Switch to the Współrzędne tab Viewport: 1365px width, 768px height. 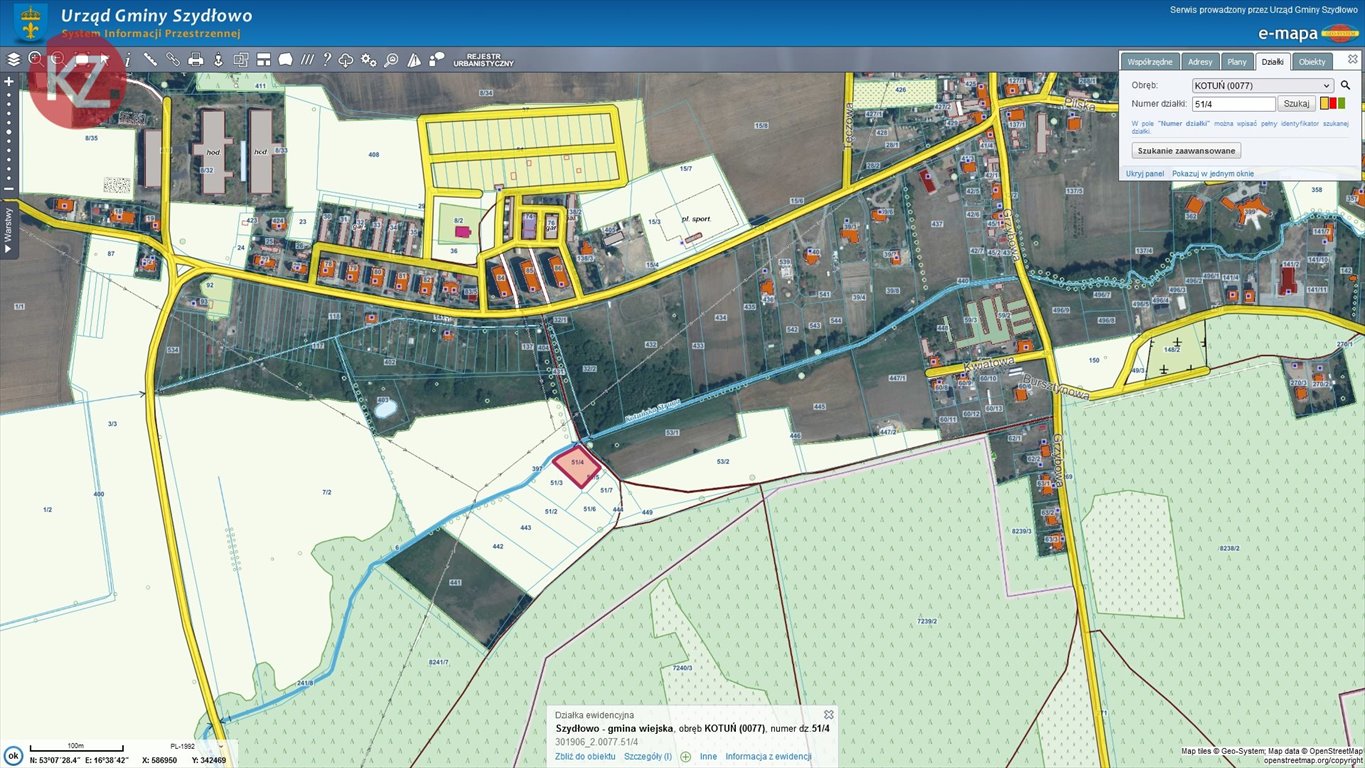point(1150,62)
